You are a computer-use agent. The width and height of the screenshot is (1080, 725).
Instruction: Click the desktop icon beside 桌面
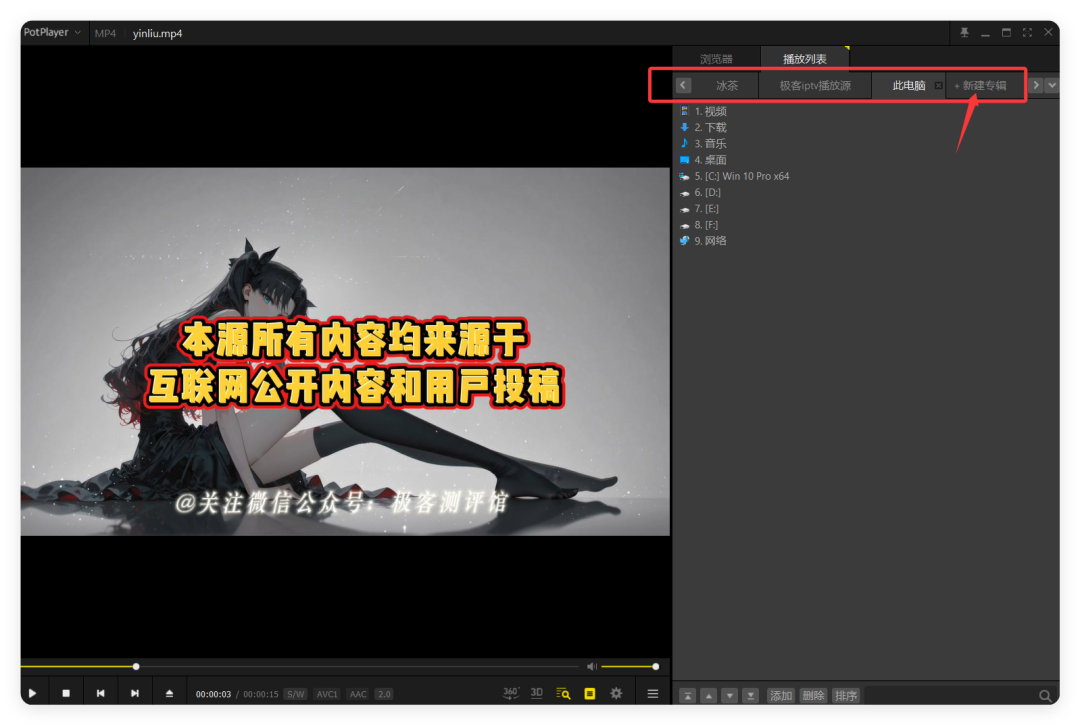(684, 160)
